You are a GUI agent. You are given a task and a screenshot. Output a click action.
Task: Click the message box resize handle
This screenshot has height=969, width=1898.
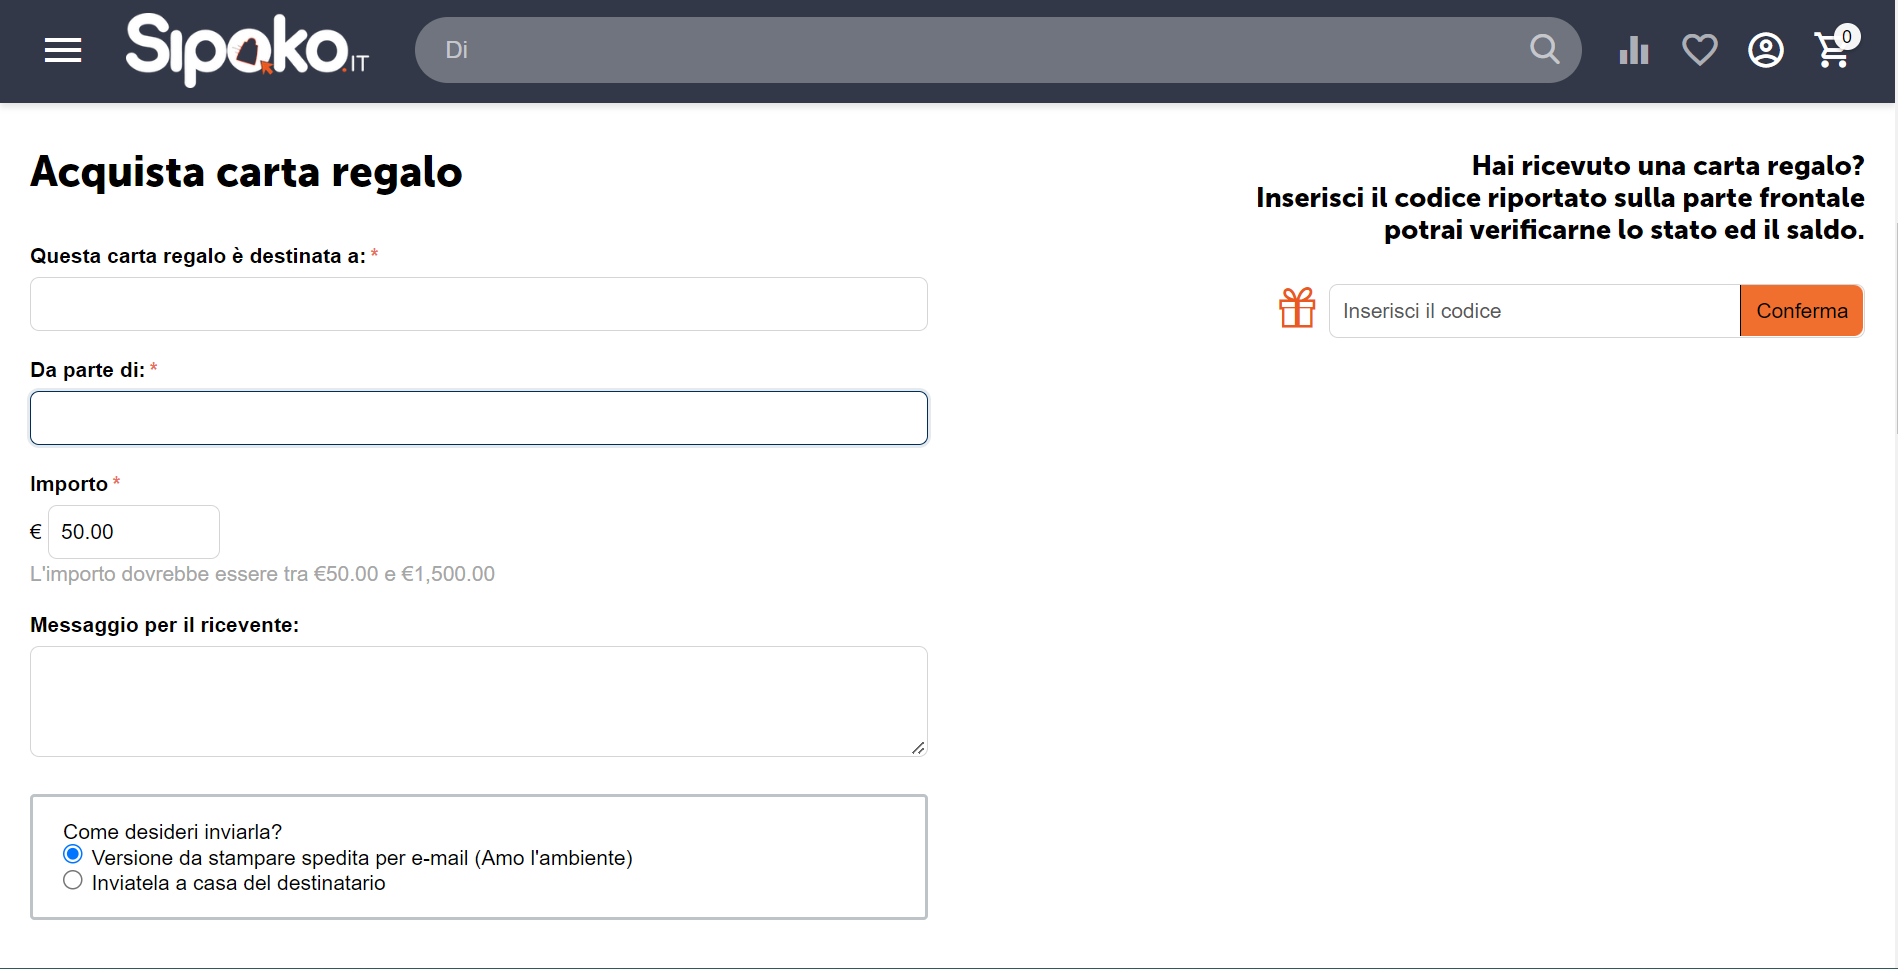tap(918, 748)
